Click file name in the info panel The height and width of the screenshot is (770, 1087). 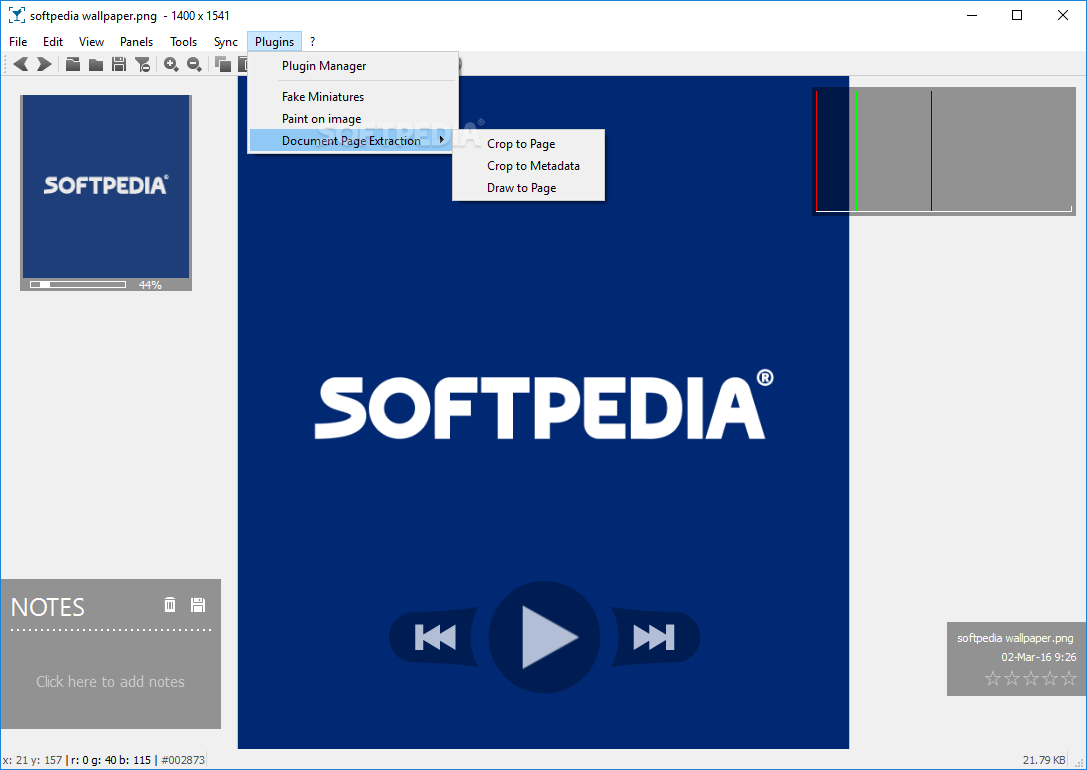click(x=1015, y=638)
